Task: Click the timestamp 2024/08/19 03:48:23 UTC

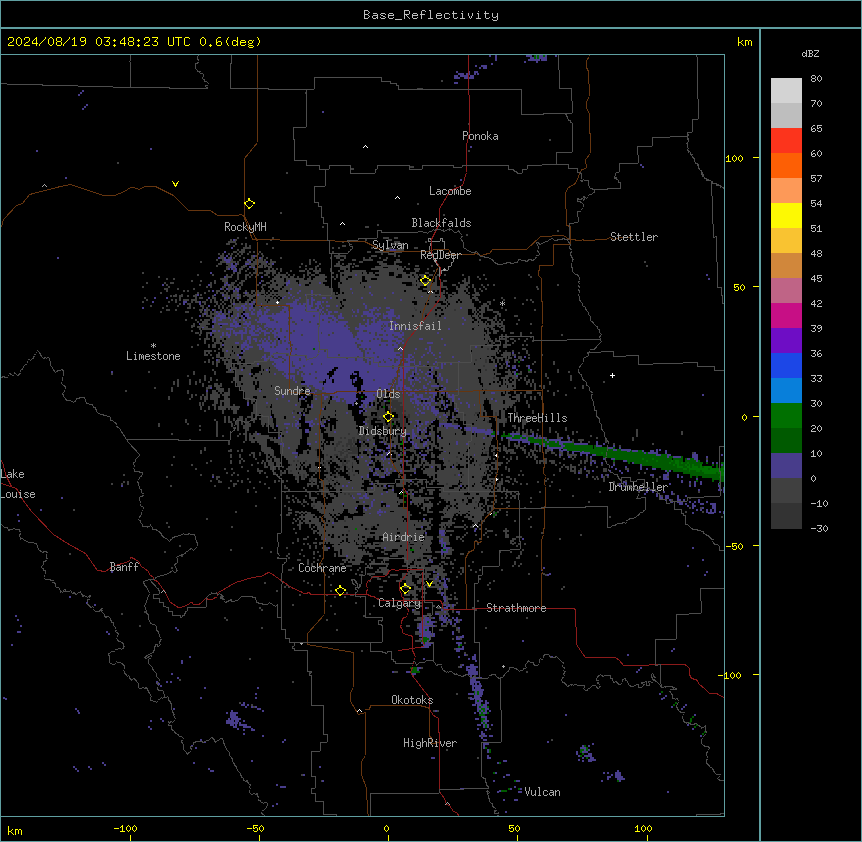Action: tap(98, 42)
